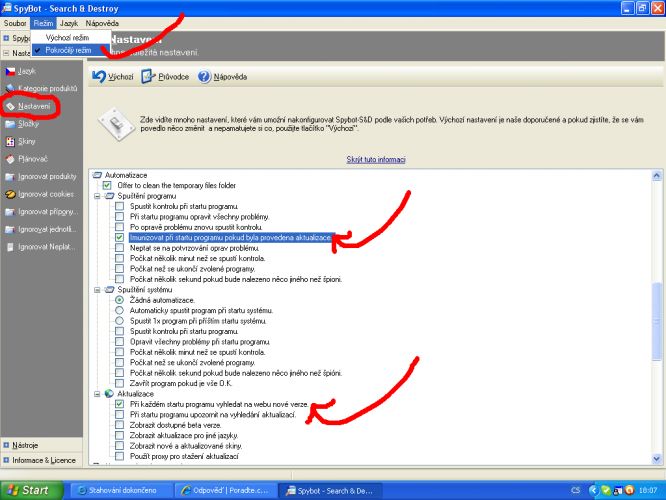This screenshot has width=666, height=500.
Task: Enable Počkat než se ukončí zvolené programy under Spuštění programu
Action: point(119,268)
